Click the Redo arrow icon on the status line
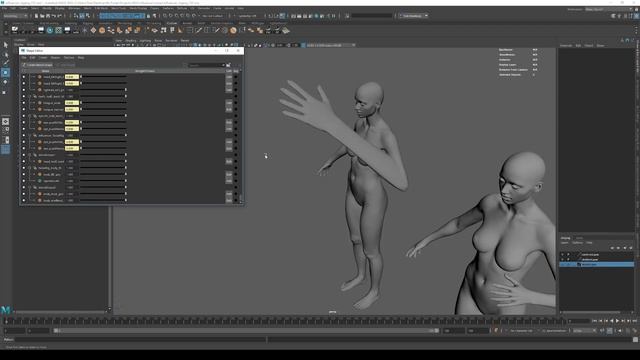This screenshot has height=360, width=640. tap(60, 16)
